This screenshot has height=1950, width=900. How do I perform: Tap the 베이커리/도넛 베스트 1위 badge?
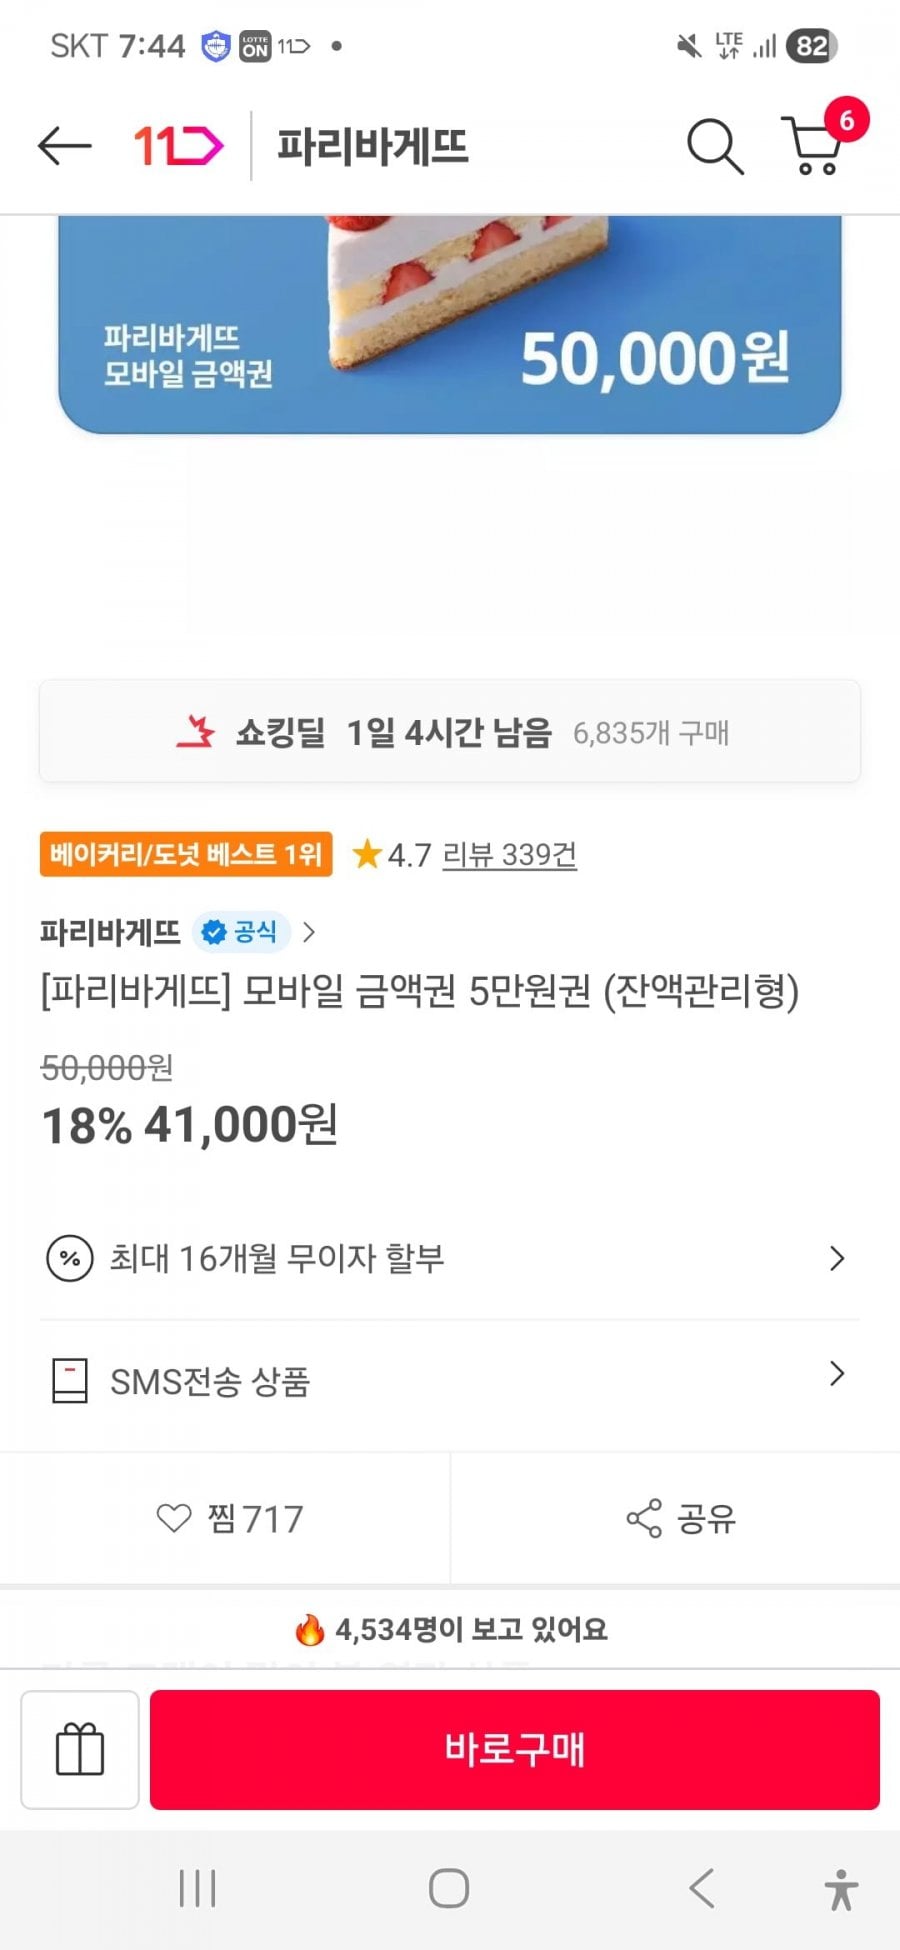click(x=186, y=855)
